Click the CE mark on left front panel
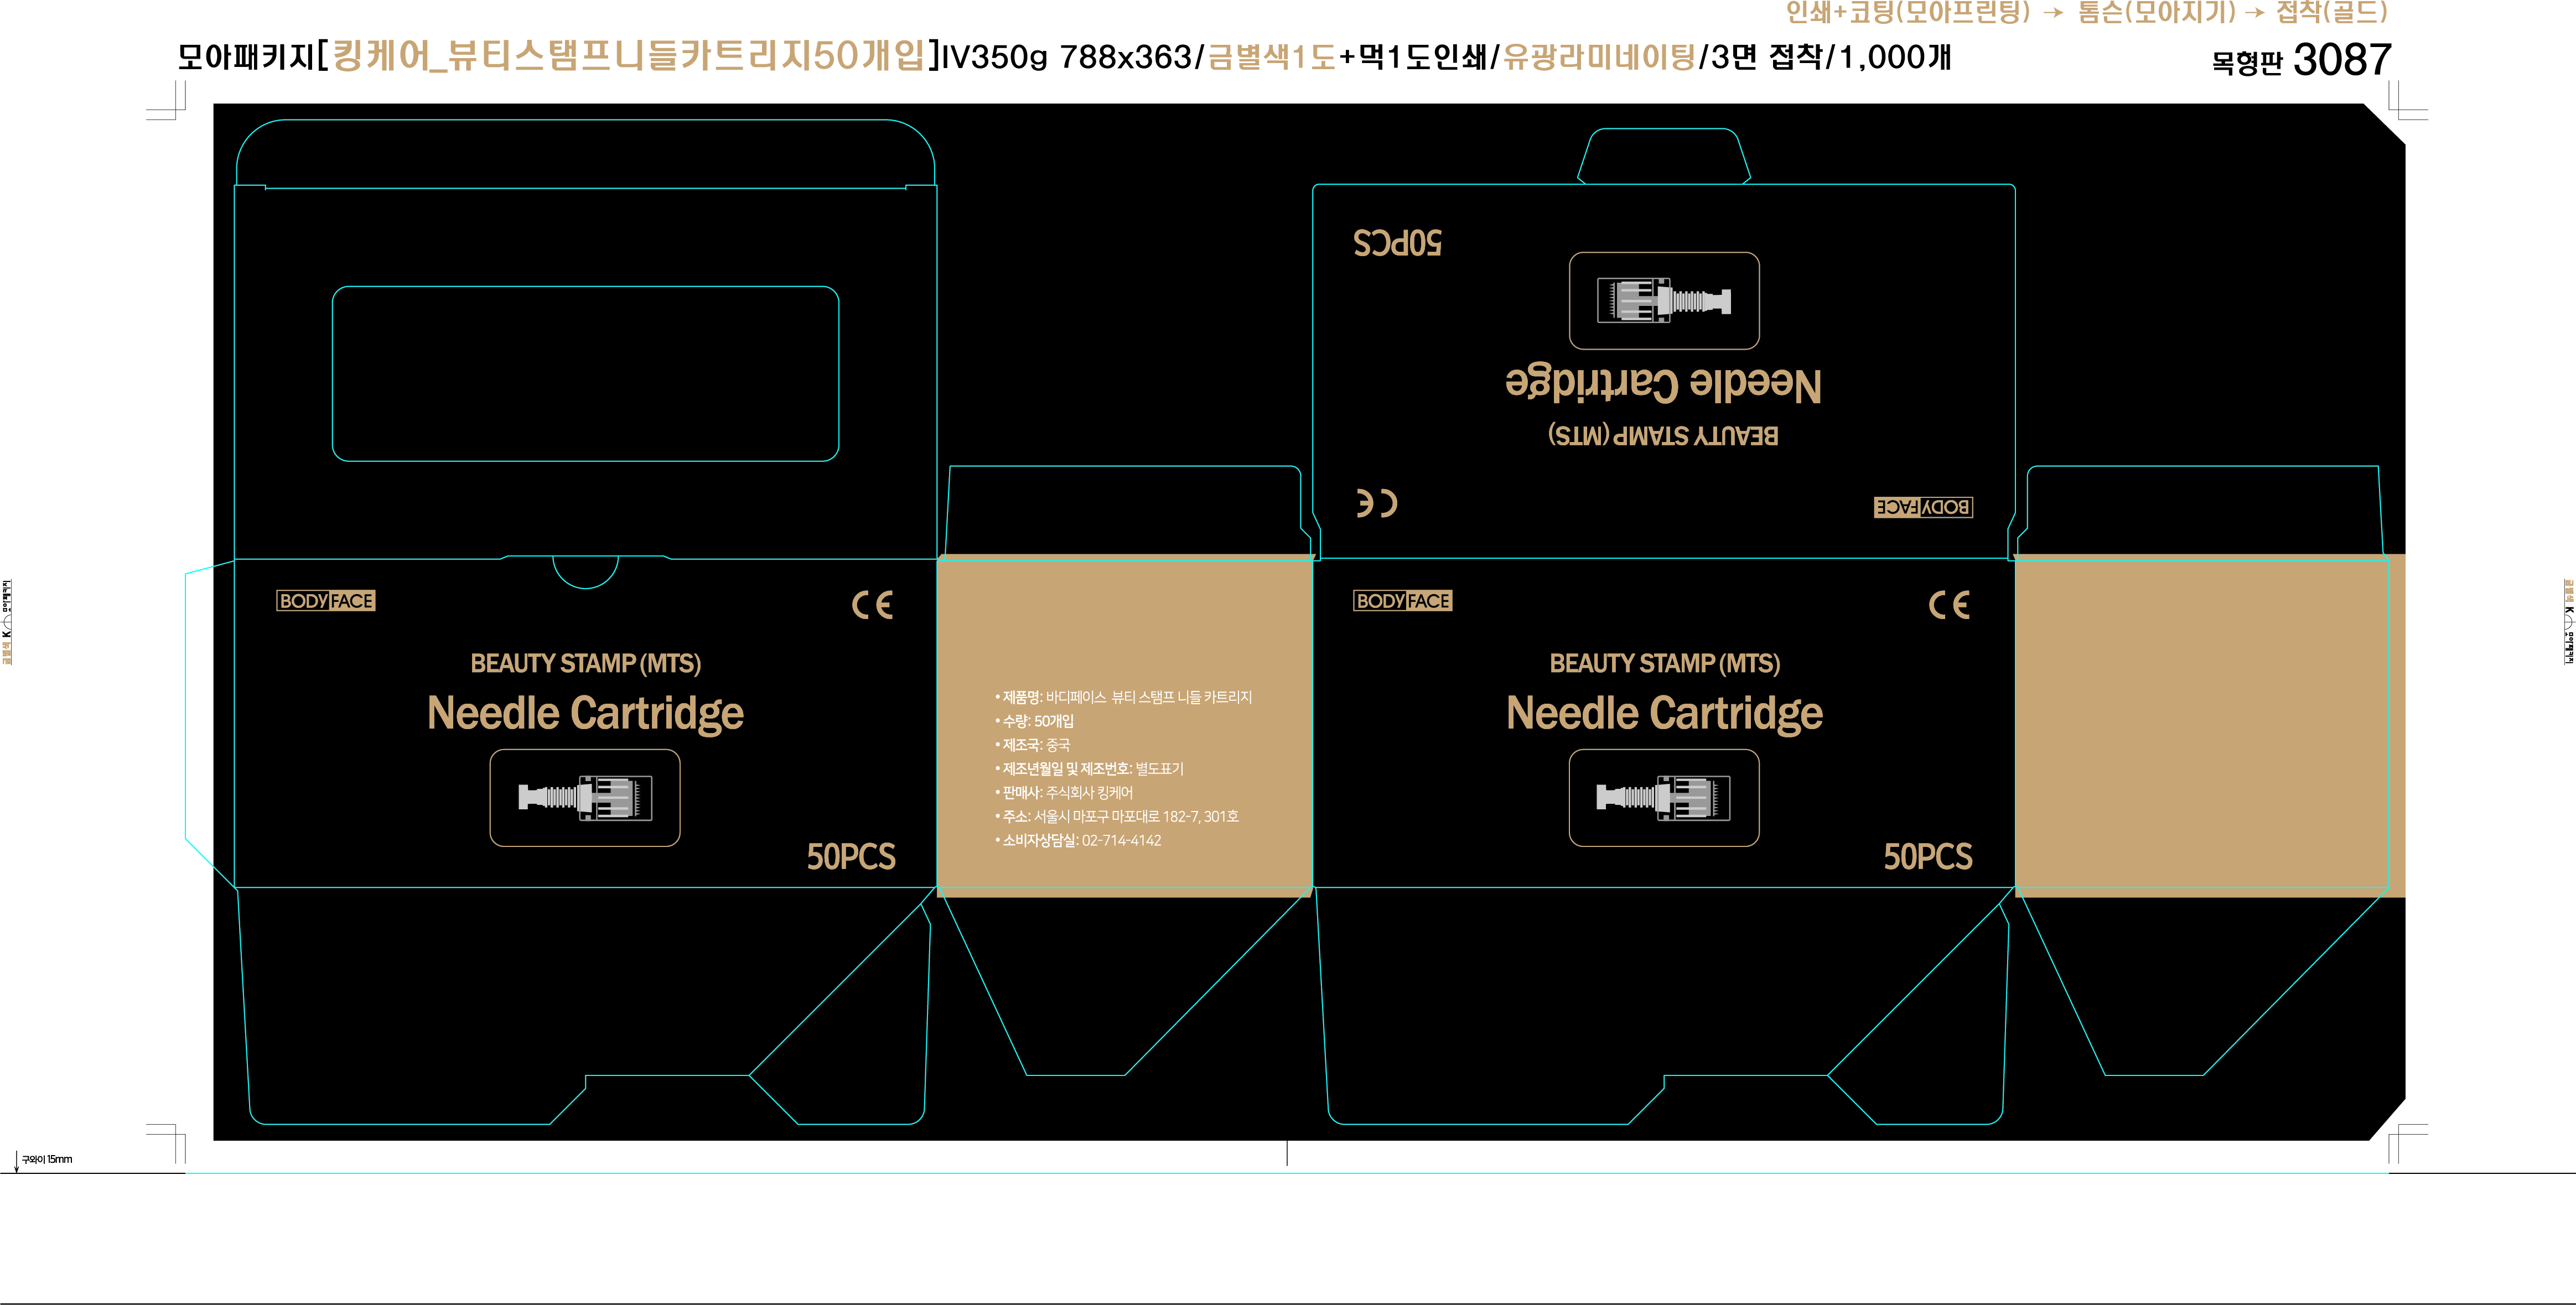The height and width of the screenshot is (1305, 2576). point(872,605)
